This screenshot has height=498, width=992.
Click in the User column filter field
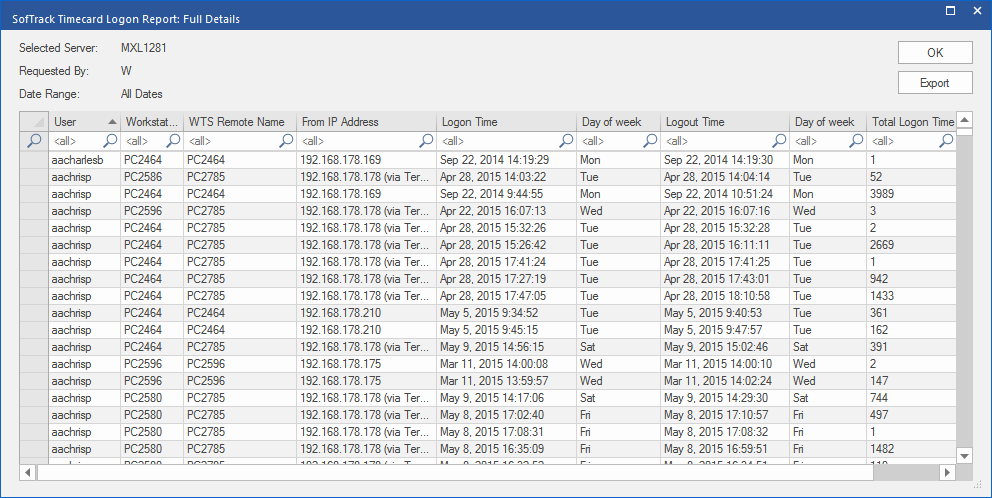(75, 141)
